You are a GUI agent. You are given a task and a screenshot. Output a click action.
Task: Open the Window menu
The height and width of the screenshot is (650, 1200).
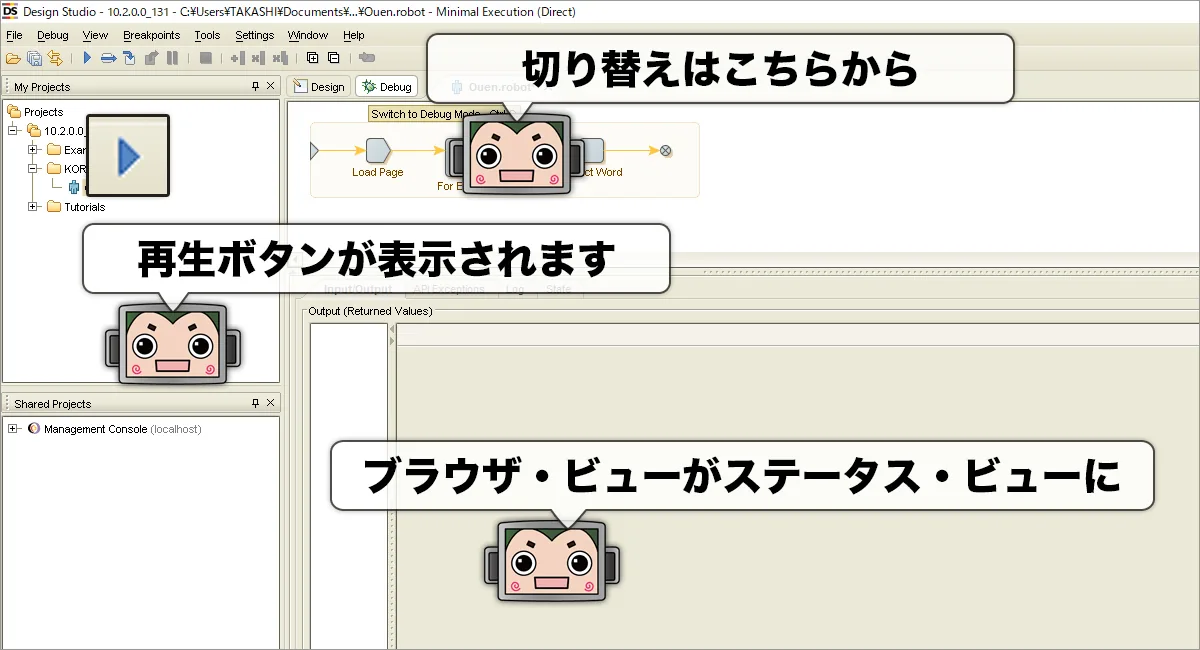click(307, 35)
